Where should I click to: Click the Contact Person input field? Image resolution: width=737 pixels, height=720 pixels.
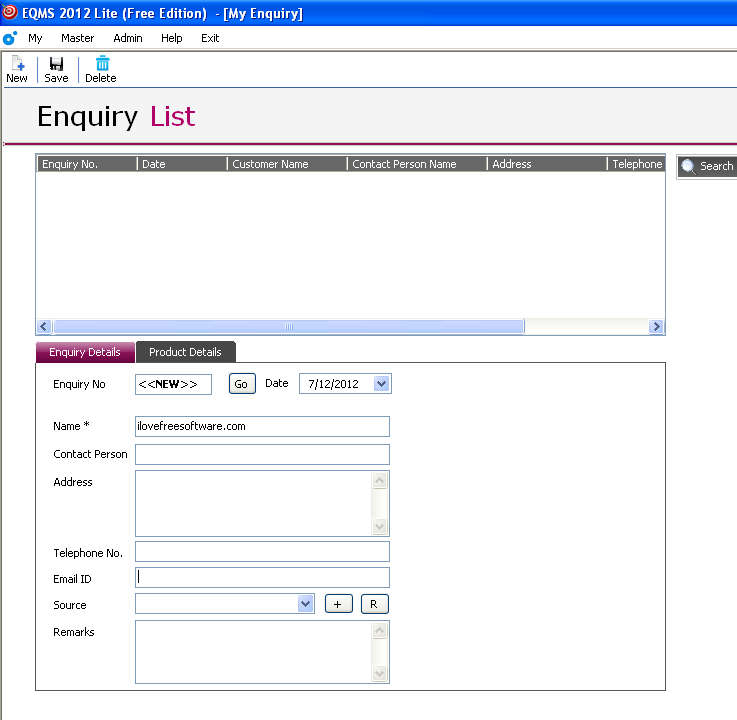[262, 454]
